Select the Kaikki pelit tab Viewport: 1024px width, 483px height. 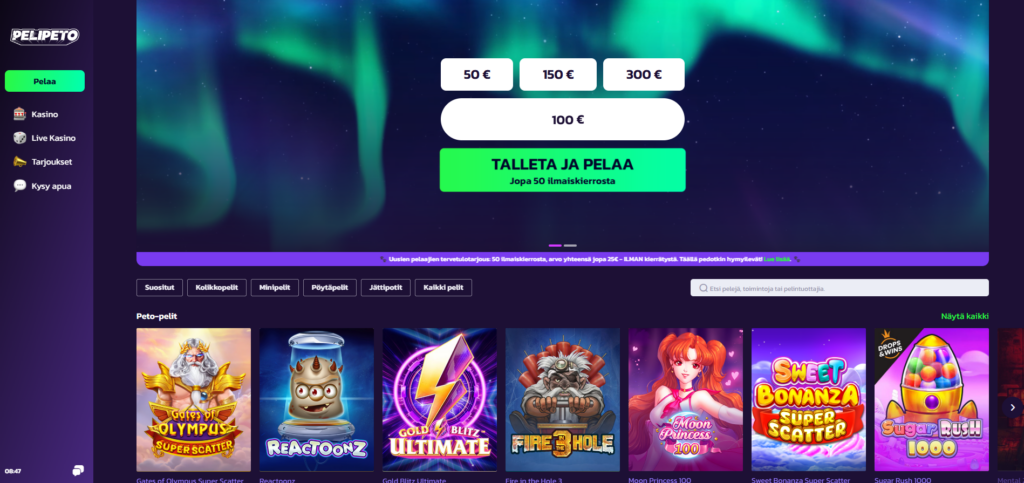pos(443,288)
